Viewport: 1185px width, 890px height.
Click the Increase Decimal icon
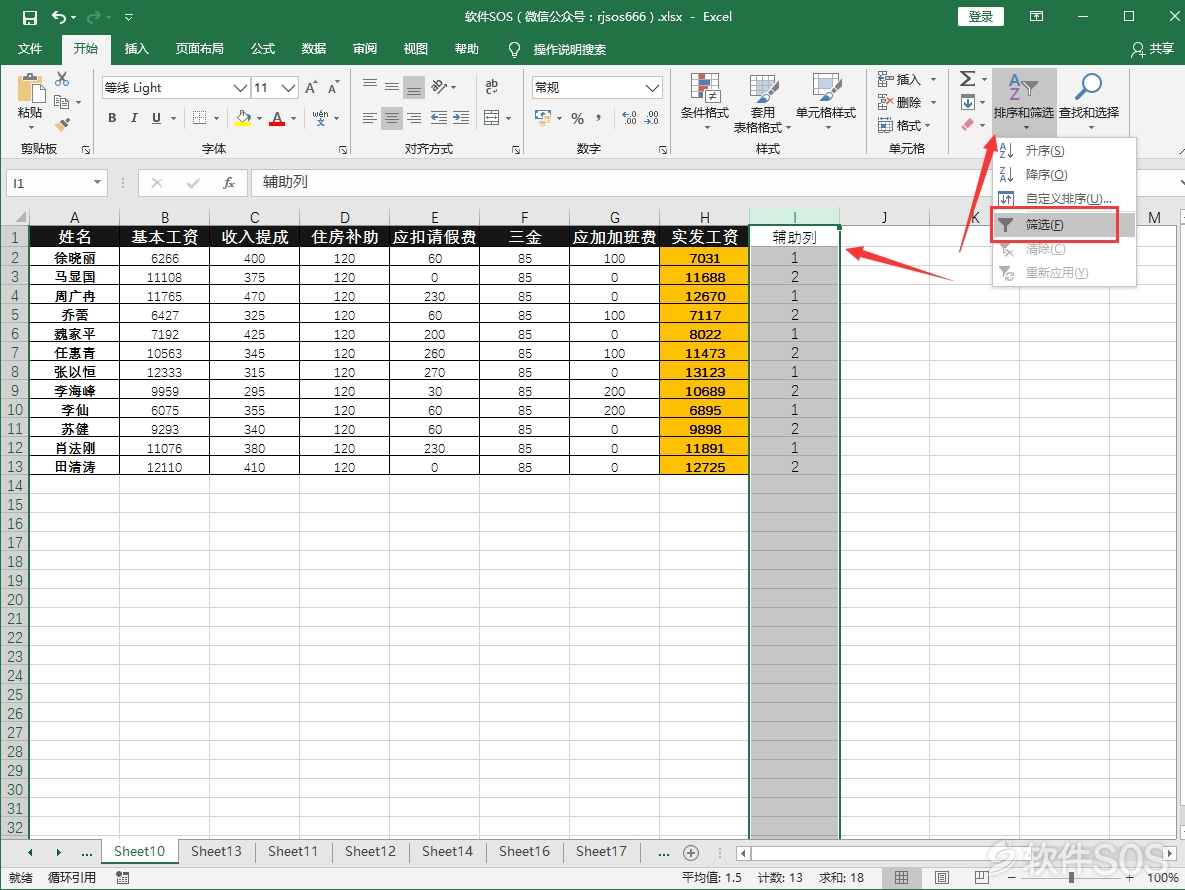pos(630,118)
